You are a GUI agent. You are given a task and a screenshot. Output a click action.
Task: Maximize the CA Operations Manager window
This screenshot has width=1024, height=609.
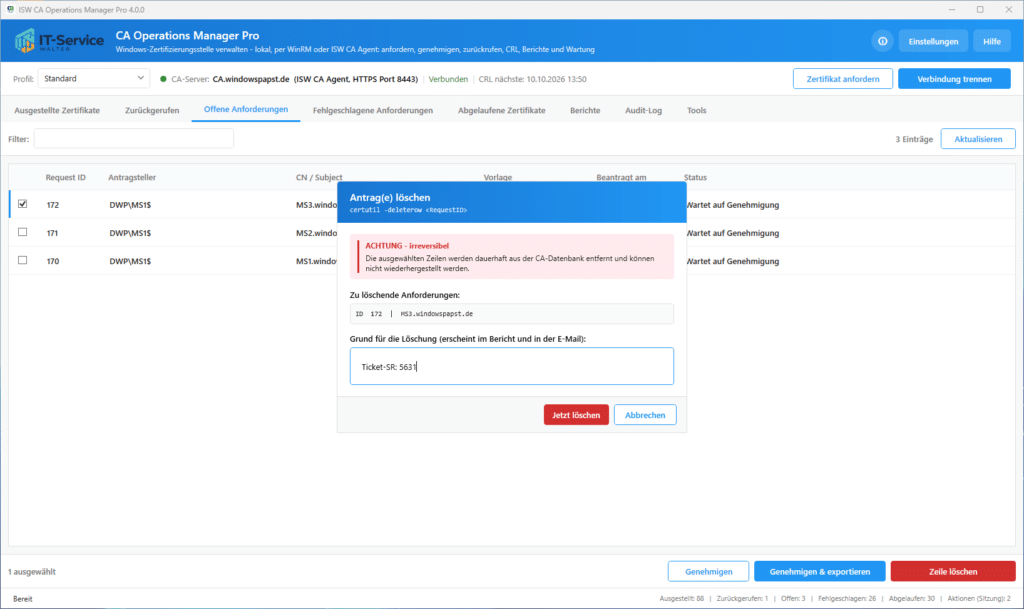[x=980, y=10]
